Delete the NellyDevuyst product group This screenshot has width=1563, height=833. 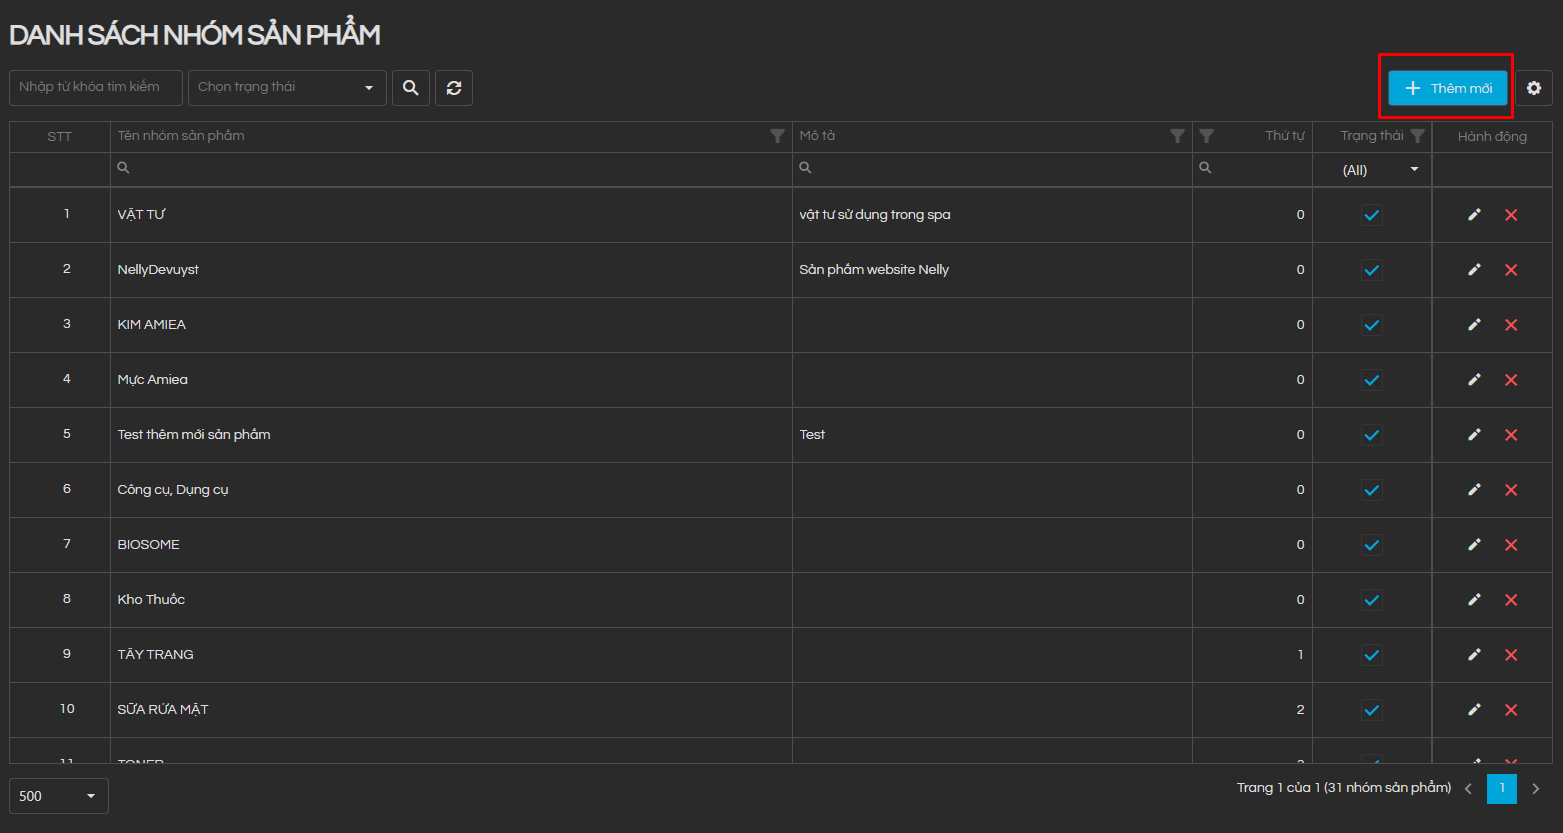(1511, 270)
